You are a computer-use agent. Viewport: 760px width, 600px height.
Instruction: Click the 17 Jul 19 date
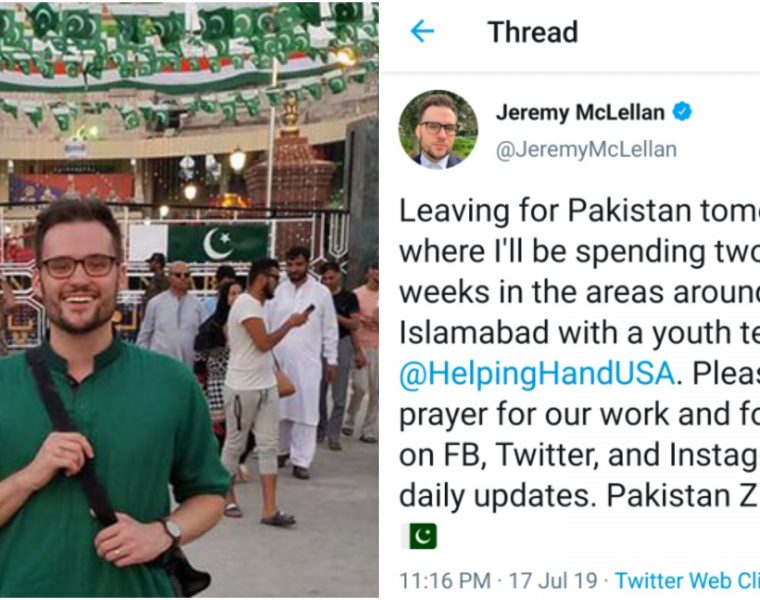pyautogui.click(x=553, y=580)
